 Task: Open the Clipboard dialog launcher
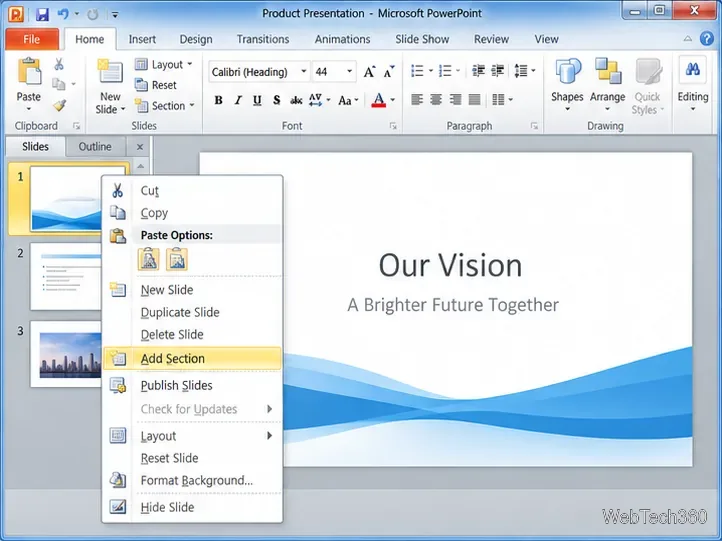click(76, 126)
